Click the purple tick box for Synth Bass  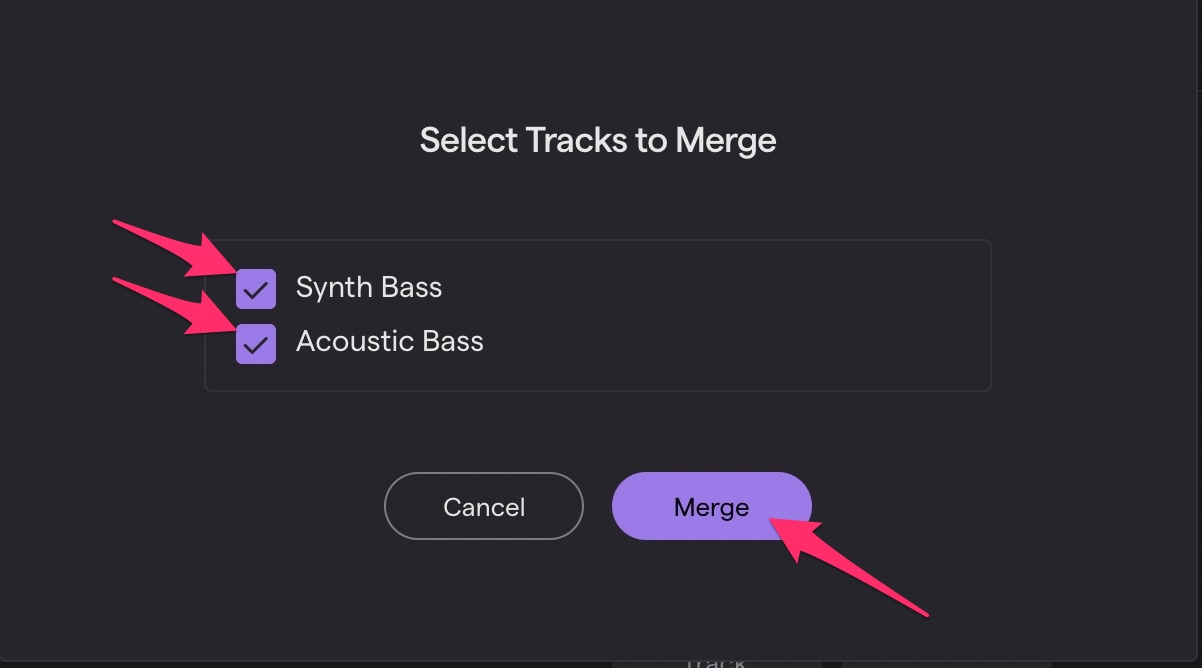pos(256,289)
